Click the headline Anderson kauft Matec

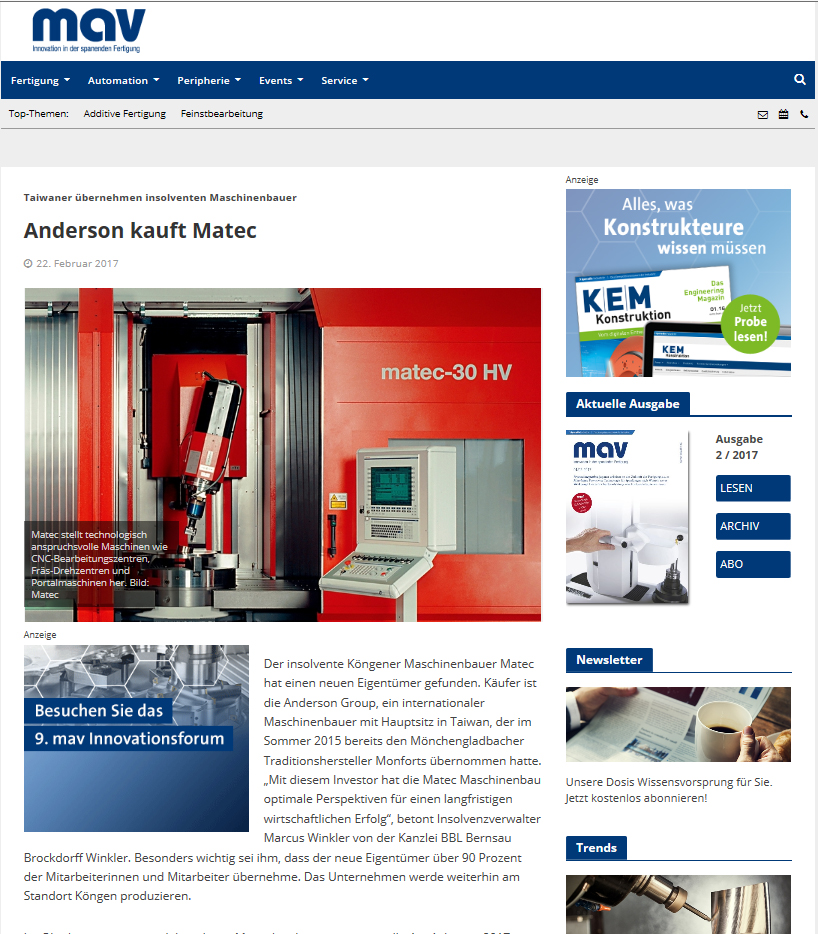[x=140, y=231]
